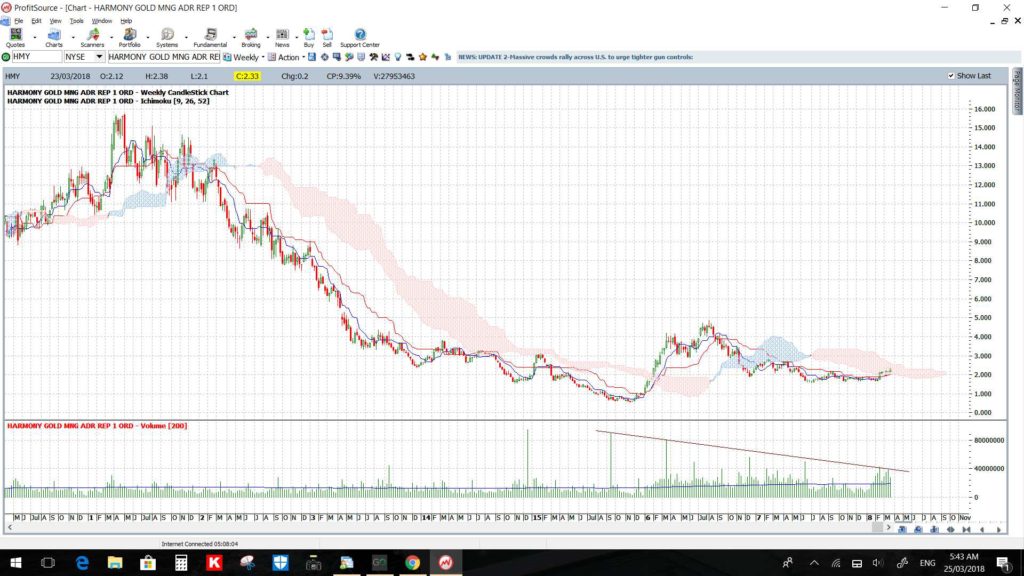This screenshot has height=576, width=1024.
Task: Click the Sell order icon
Action: click(327, 38)
